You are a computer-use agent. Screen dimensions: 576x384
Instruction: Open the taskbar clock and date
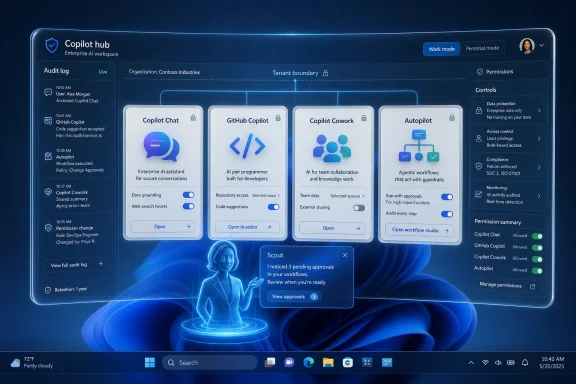[552, 363]
